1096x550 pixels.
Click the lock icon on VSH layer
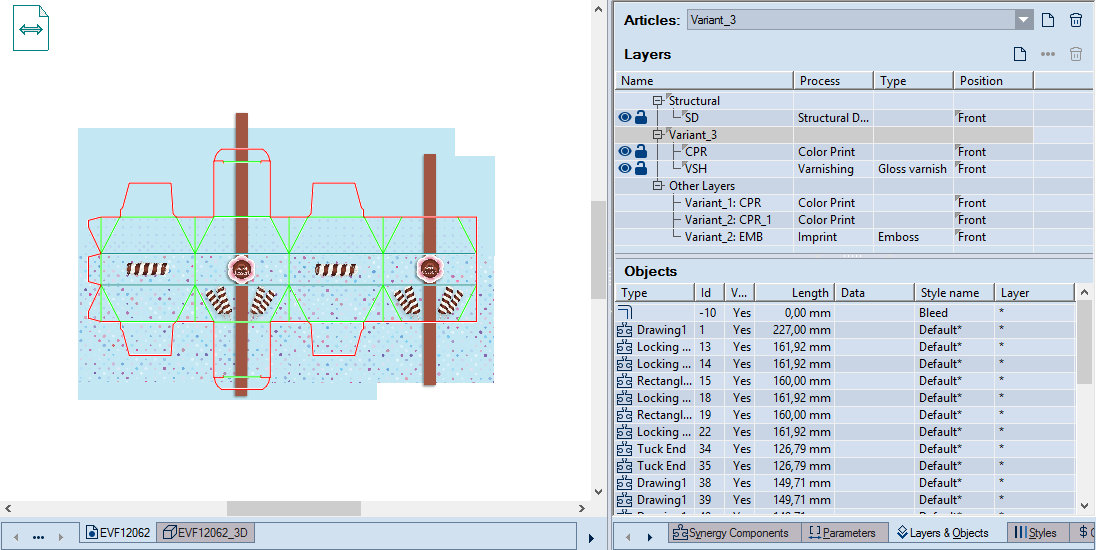(641, 169)
